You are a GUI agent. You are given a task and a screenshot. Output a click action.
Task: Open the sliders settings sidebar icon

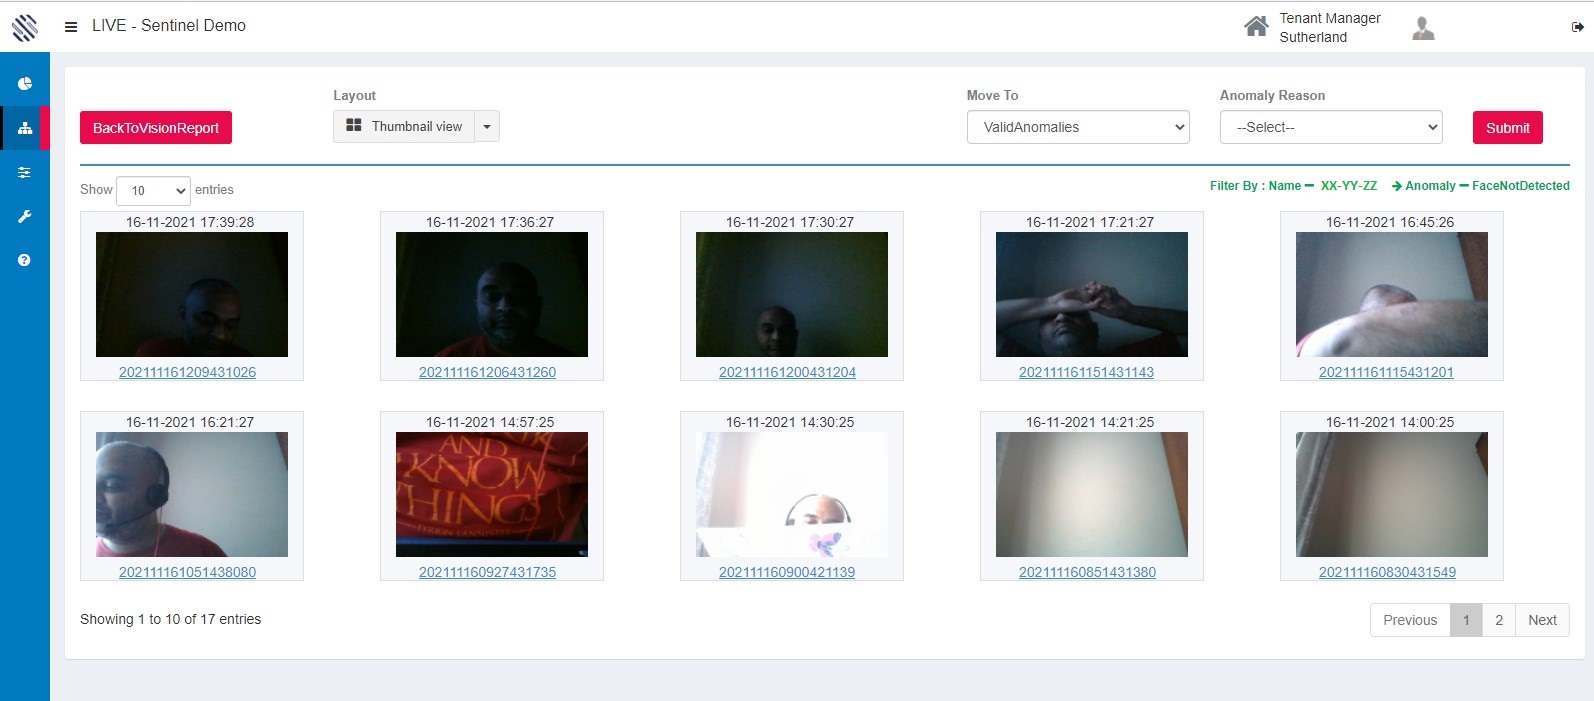tap(25, 172)
